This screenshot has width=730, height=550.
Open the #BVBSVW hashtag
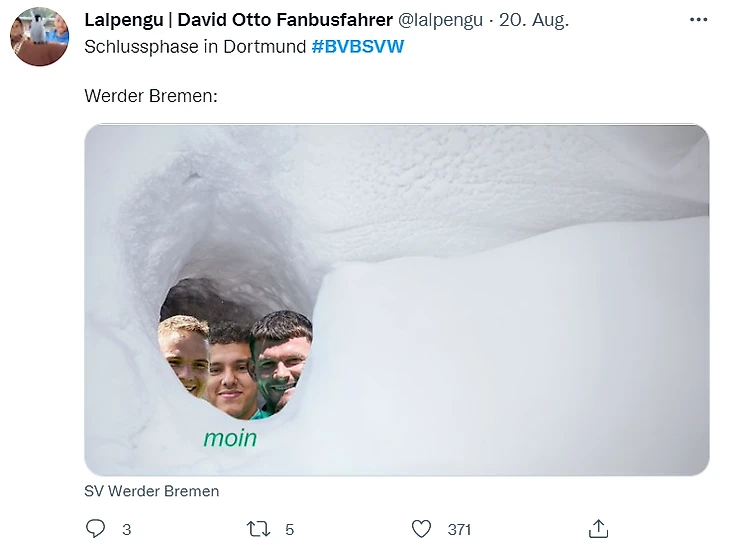358,47
